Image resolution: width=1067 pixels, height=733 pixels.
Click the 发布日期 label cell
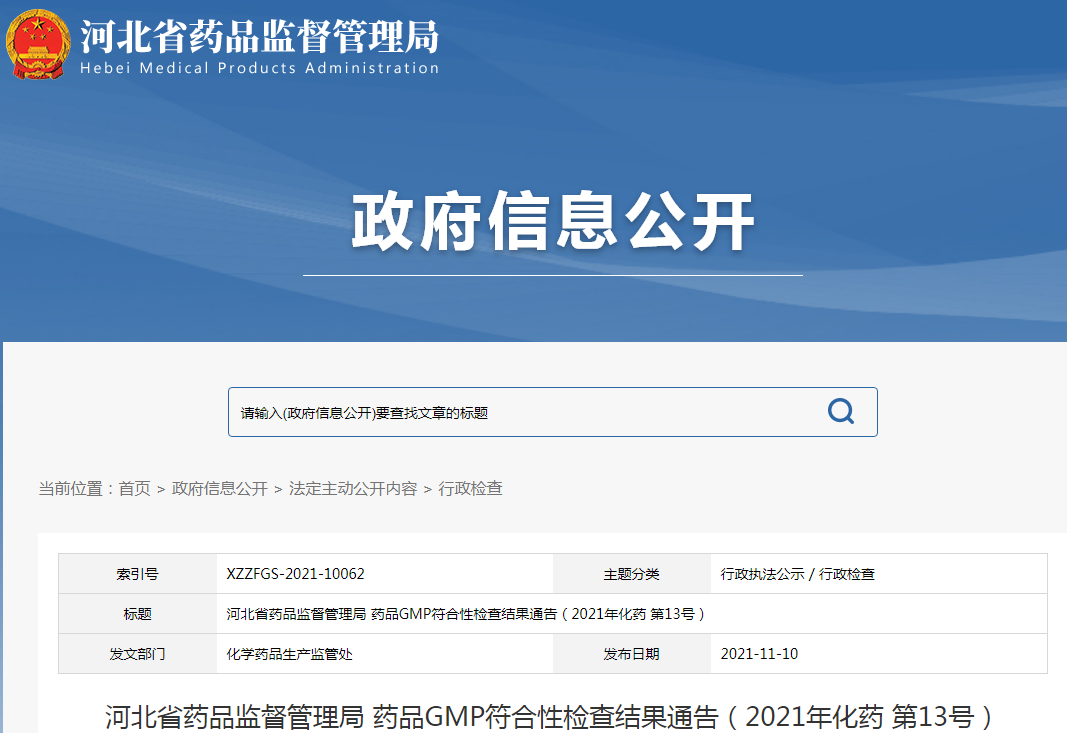tap(631, 654)
